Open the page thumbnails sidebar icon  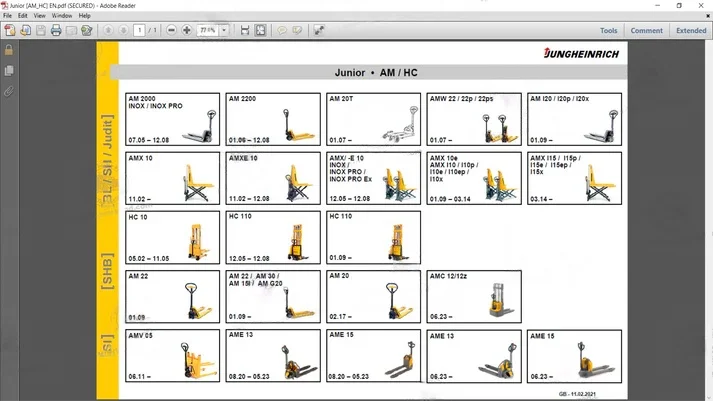(9, 71)
